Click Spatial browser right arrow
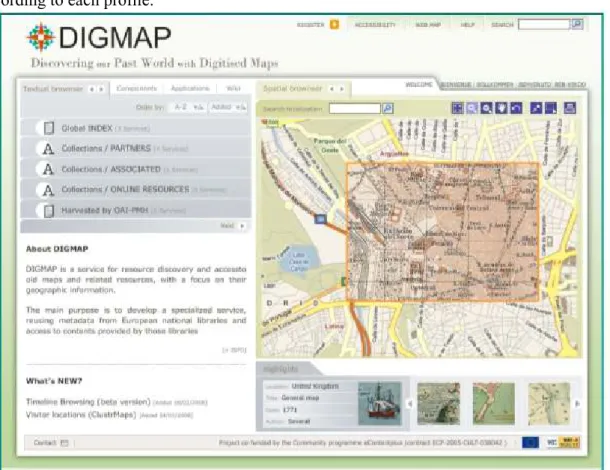This screenshot has height=470, width=610. click(x=342, y=89)
